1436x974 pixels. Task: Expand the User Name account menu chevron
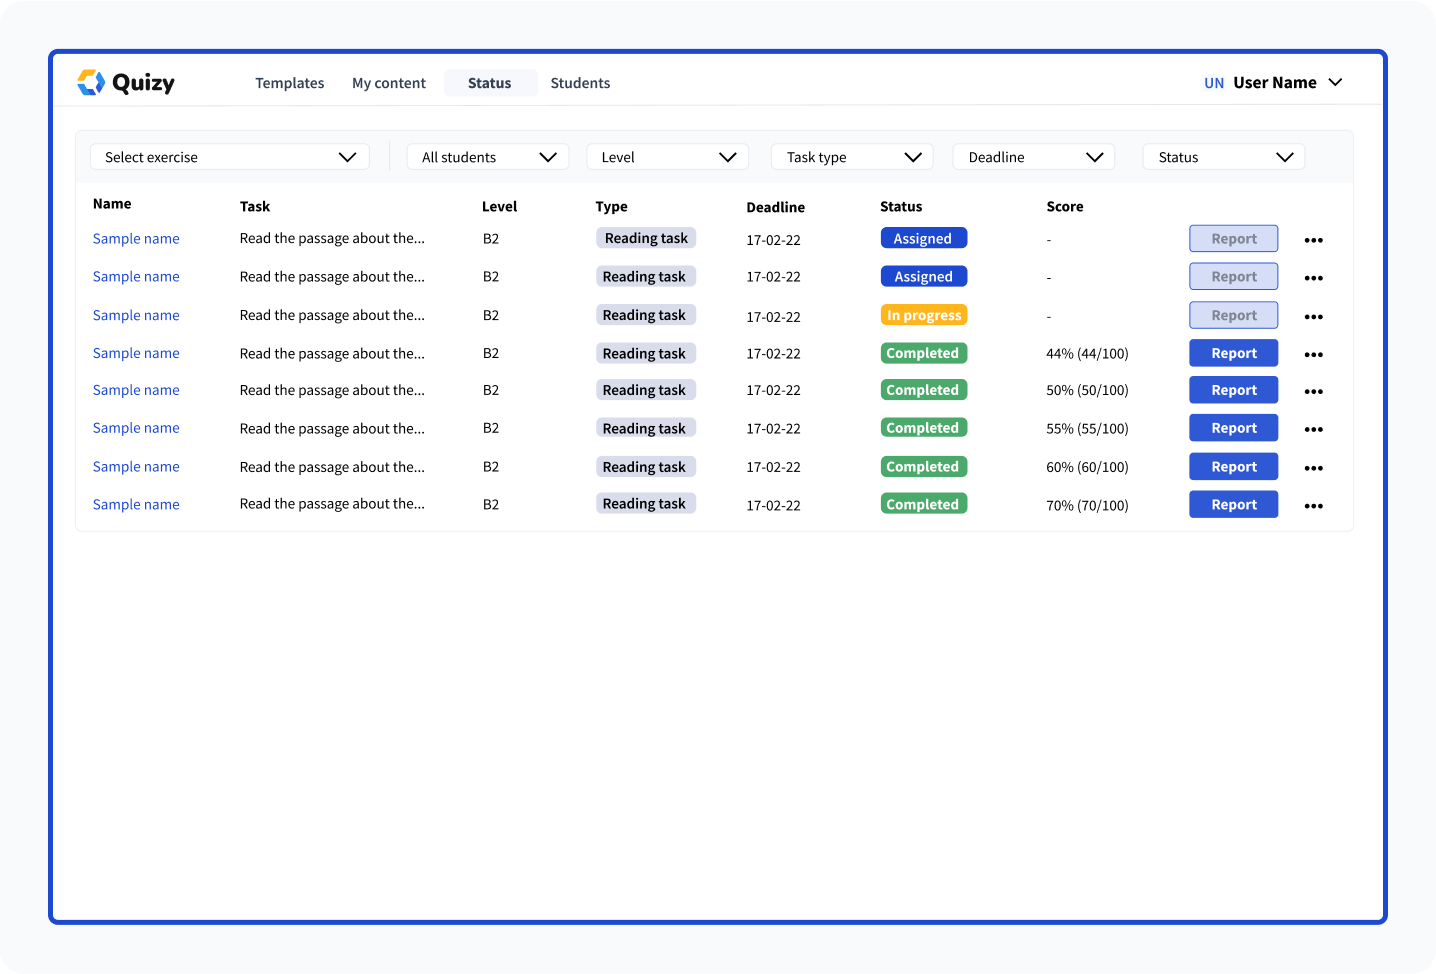tap(1335, 82)
